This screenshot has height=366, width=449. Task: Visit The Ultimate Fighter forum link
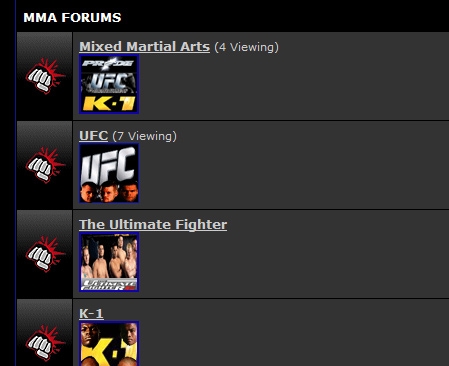(153, 225)
